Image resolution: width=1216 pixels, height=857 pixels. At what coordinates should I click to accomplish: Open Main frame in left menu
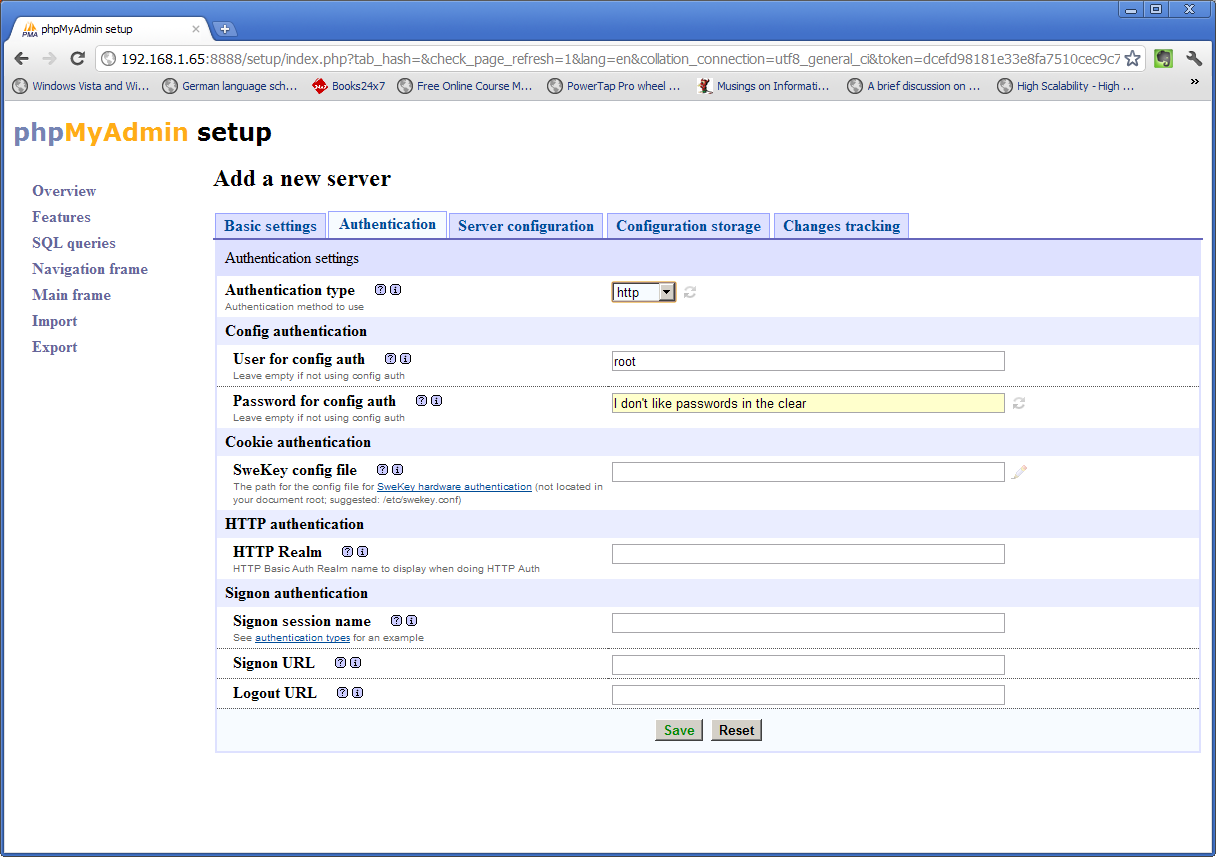pos(71,295)
